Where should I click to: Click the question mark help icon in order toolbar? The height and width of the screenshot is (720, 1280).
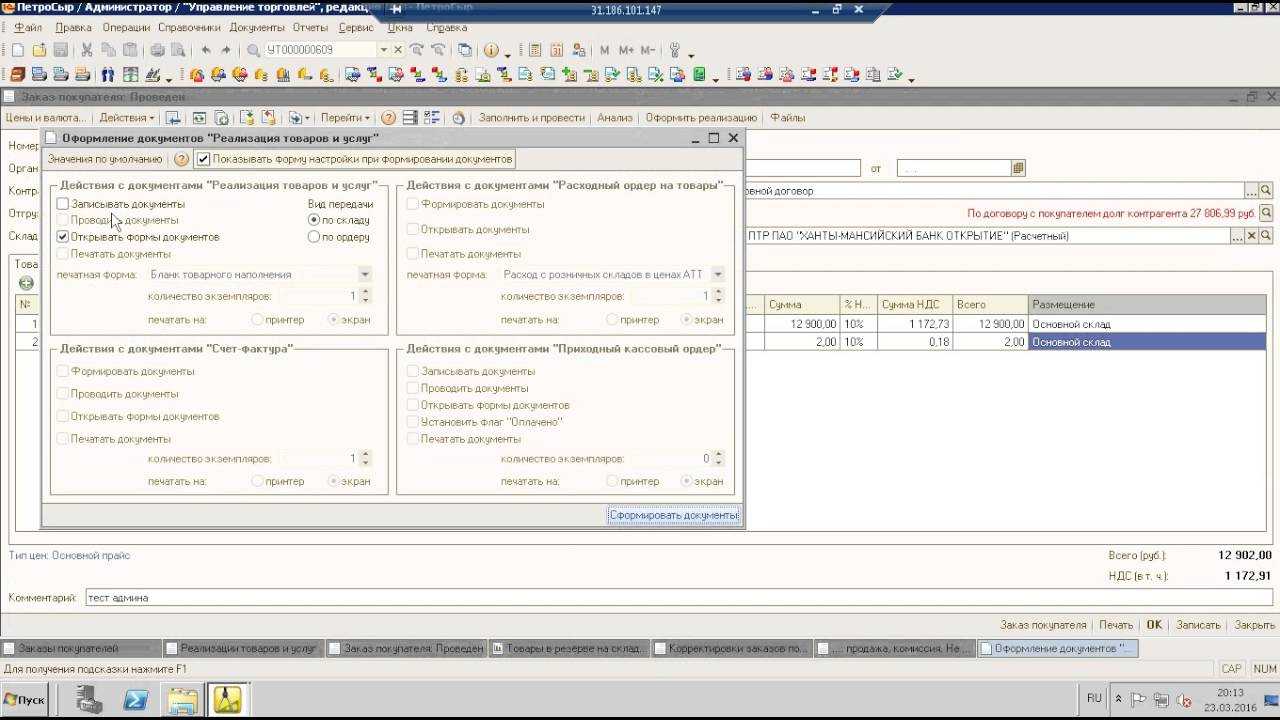click(x=388, y=118)
